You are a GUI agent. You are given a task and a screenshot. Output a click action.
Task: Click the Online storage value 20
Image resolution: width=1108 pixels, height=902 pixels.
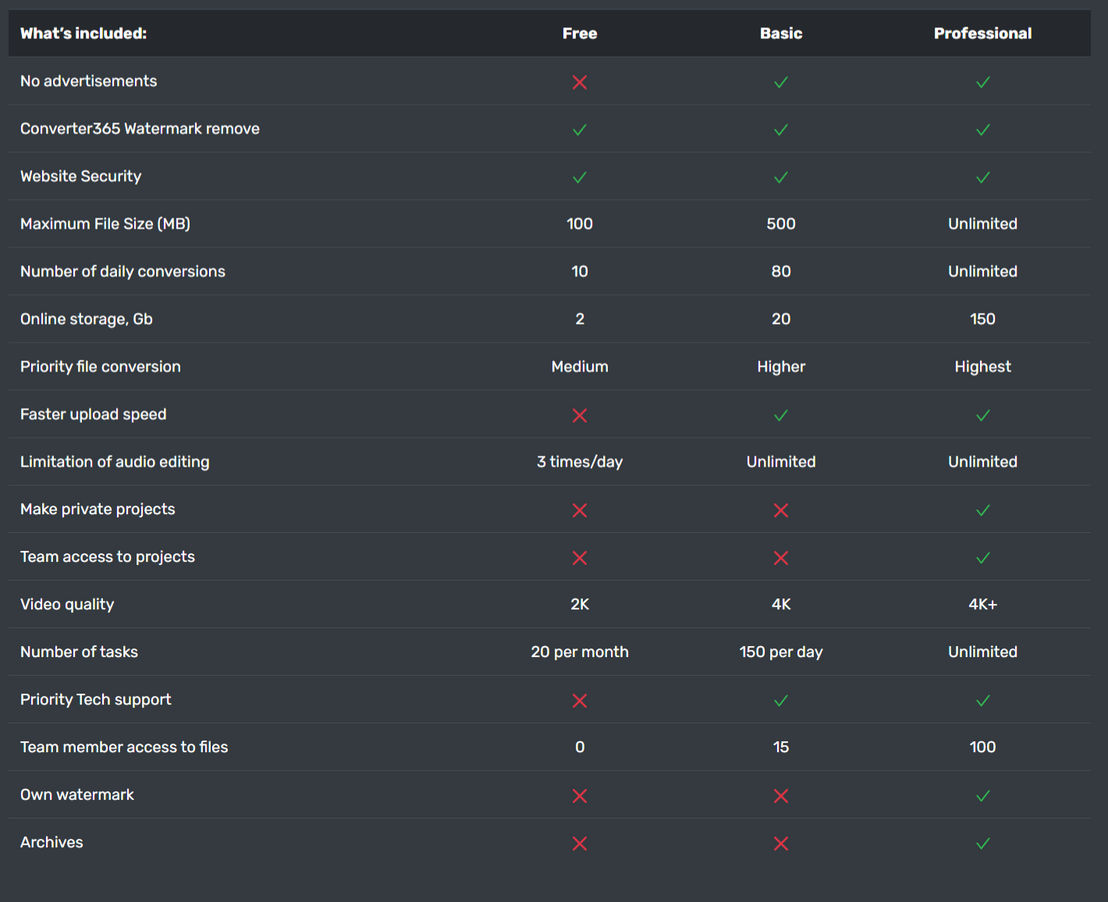[x=781, y=319]
